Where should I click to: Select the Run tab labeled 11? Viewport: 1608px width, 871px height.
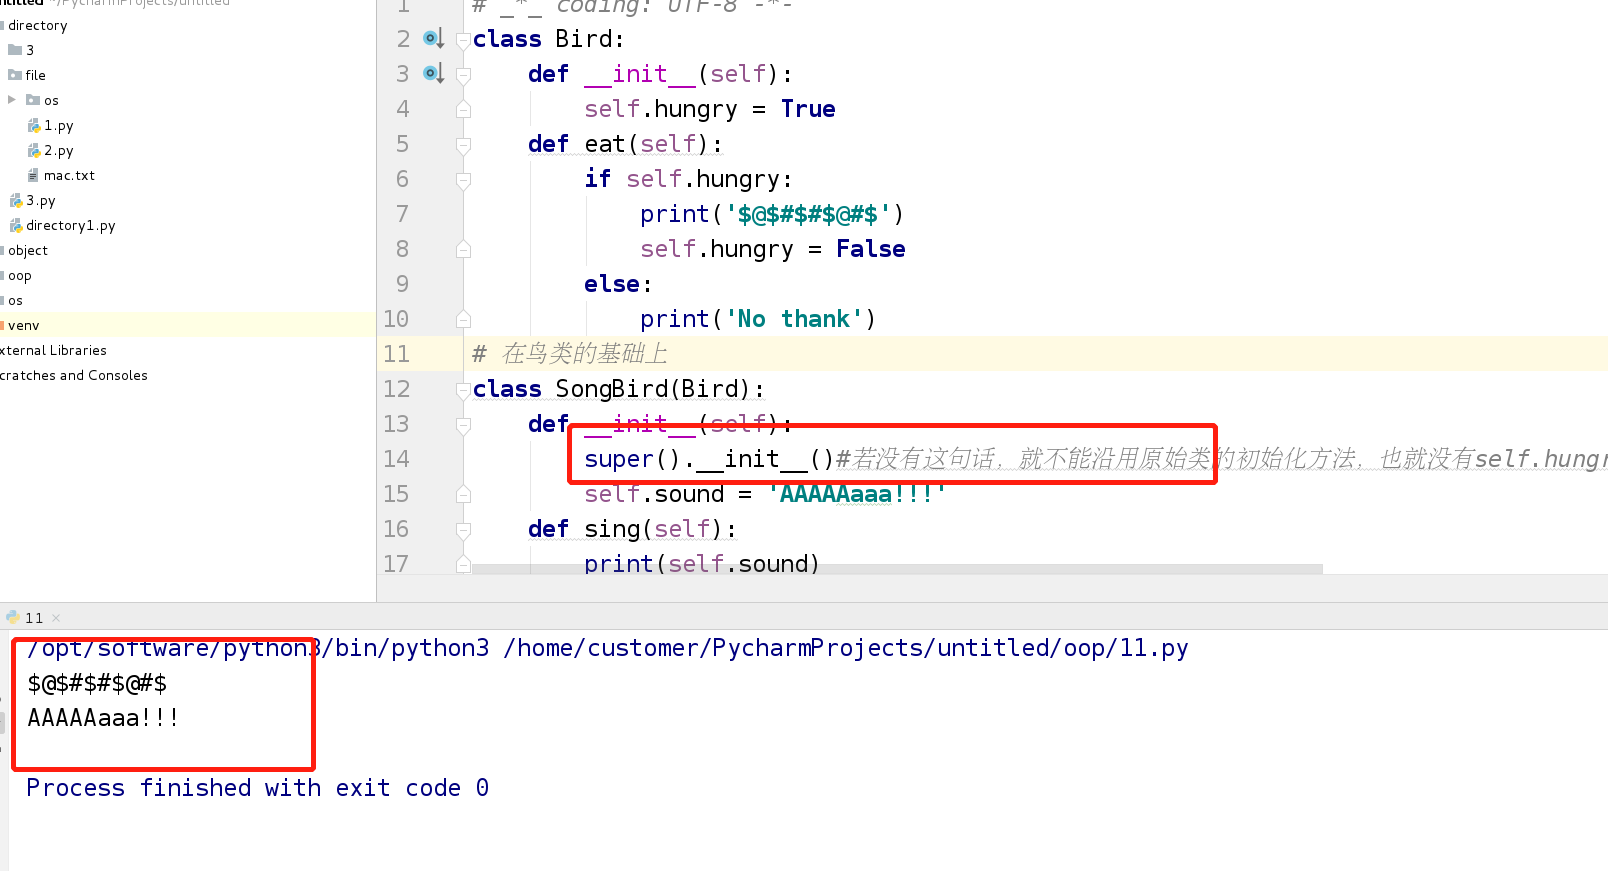pos(33,618)
